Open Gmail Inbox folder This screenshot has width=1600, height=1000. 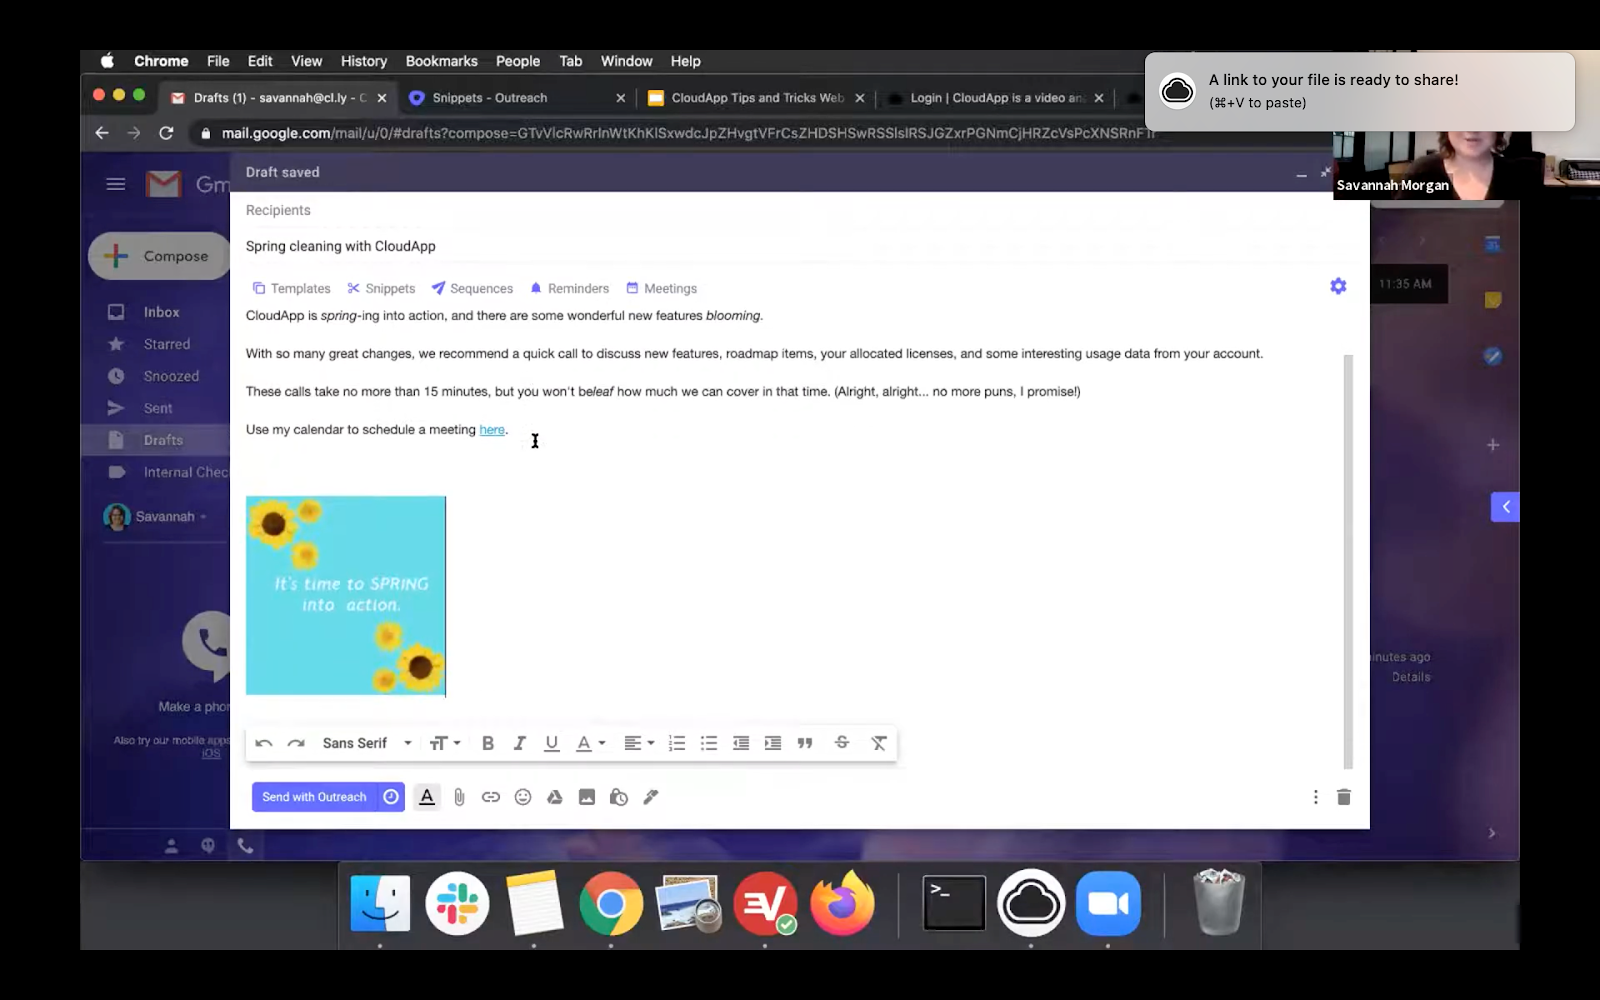[x=161, y=312]
